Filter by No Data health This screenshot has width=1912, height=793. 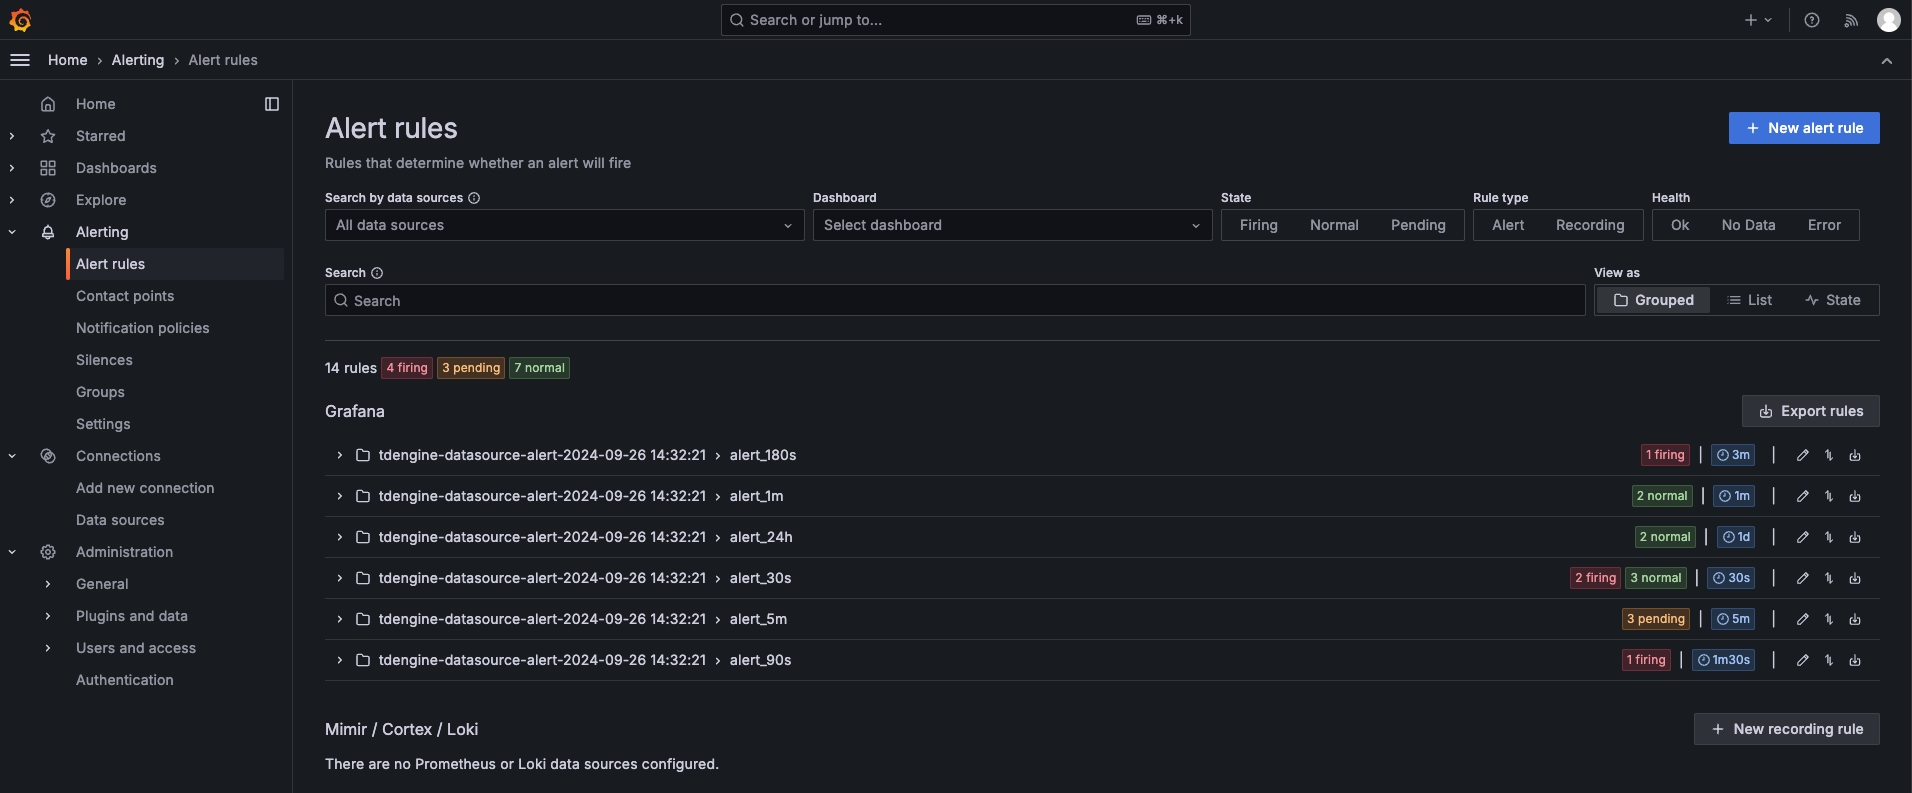pyautogui.click(x=1748, y=225)
